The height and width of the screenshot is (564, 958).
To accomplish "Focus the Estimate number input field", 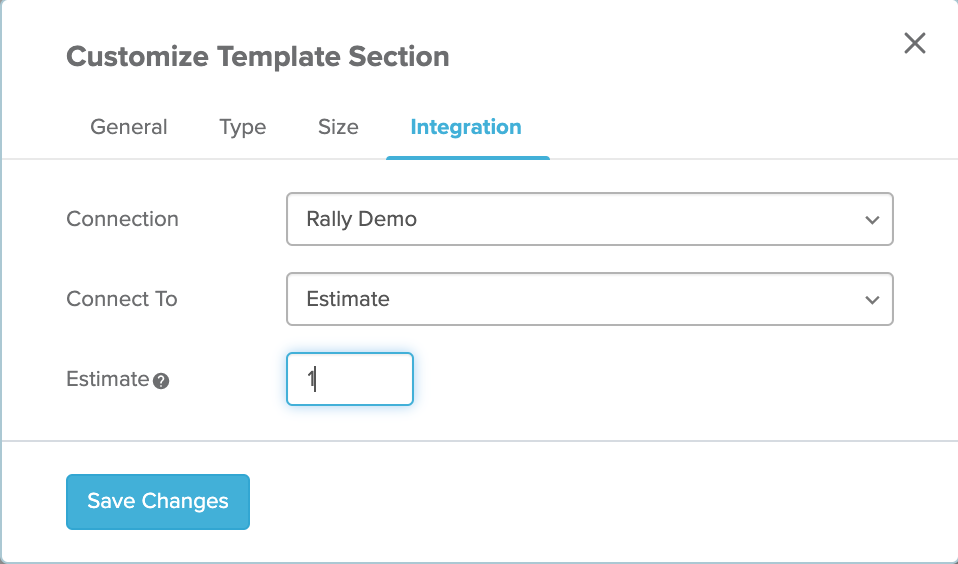I will pos(350,379).
